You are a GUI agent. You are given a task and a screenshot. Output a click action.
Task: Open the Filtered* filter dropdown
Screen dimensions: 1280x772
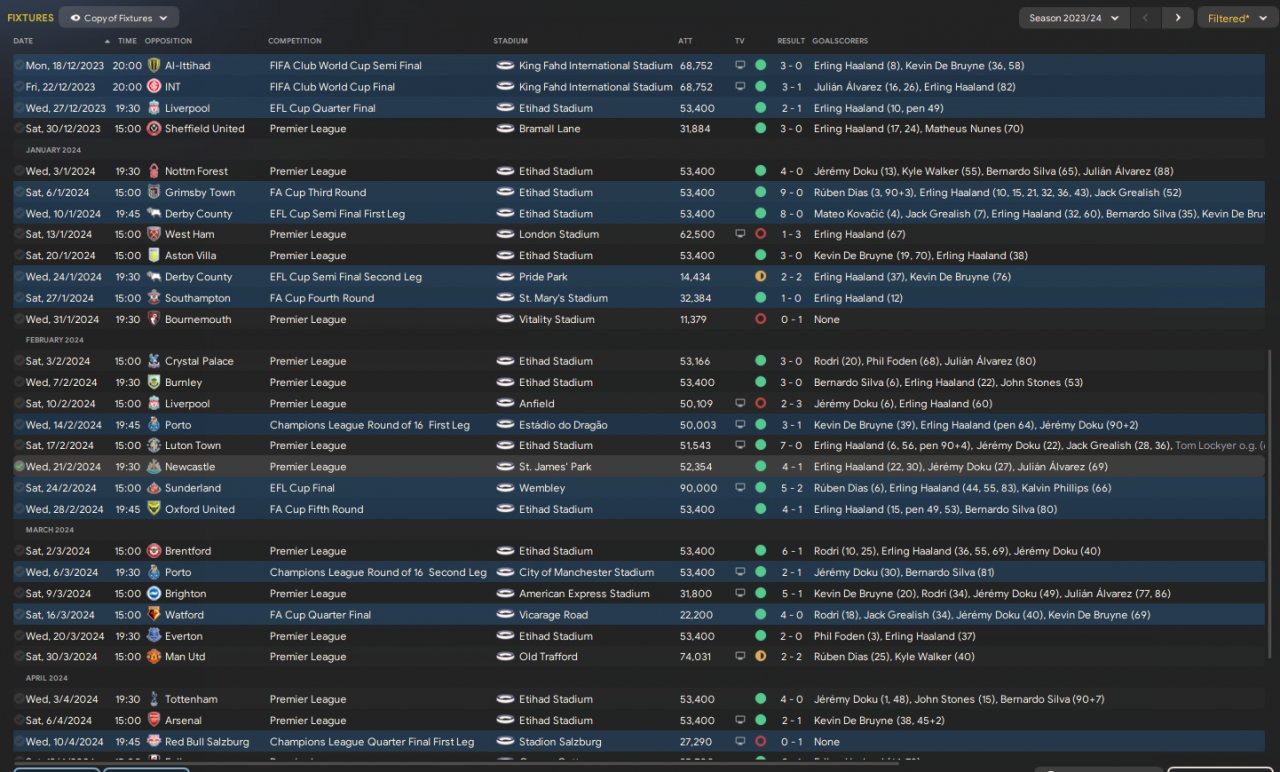click(x=1237, y=18)
